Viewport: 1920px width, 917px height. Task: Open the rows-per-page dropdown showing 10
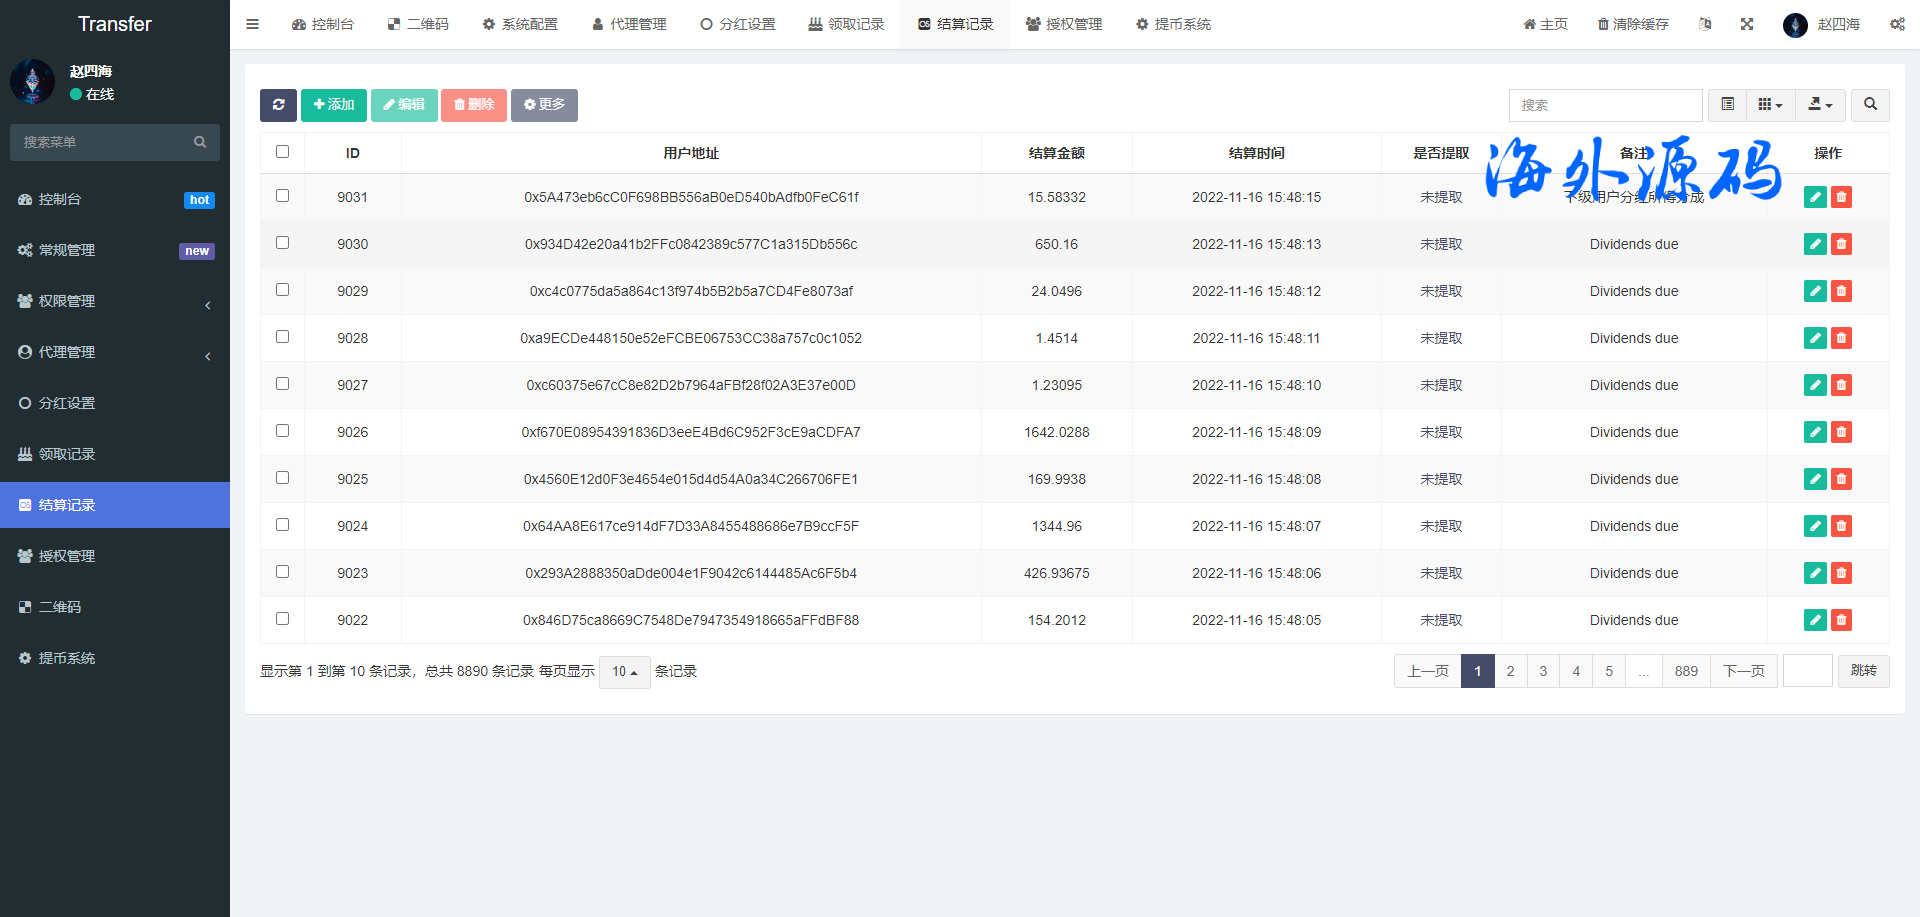[x=624, y=672]
